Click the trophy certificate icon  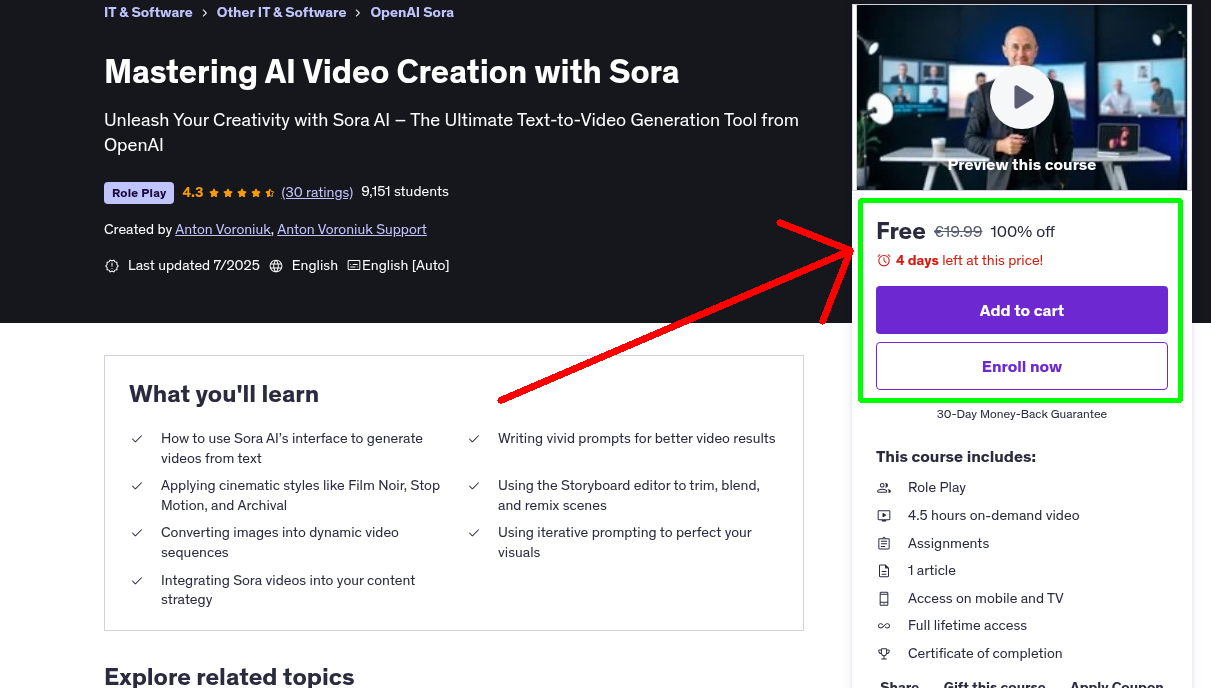(884, 654)
